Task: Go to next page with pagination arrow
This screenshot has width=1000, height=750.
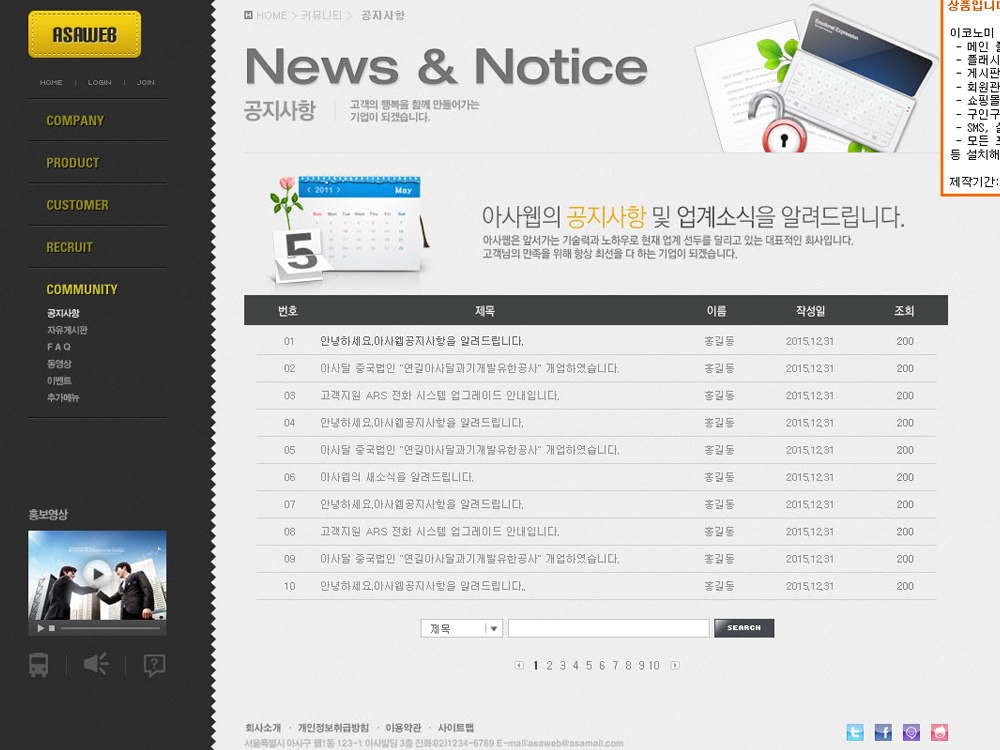Action: (x=675, y=665)
